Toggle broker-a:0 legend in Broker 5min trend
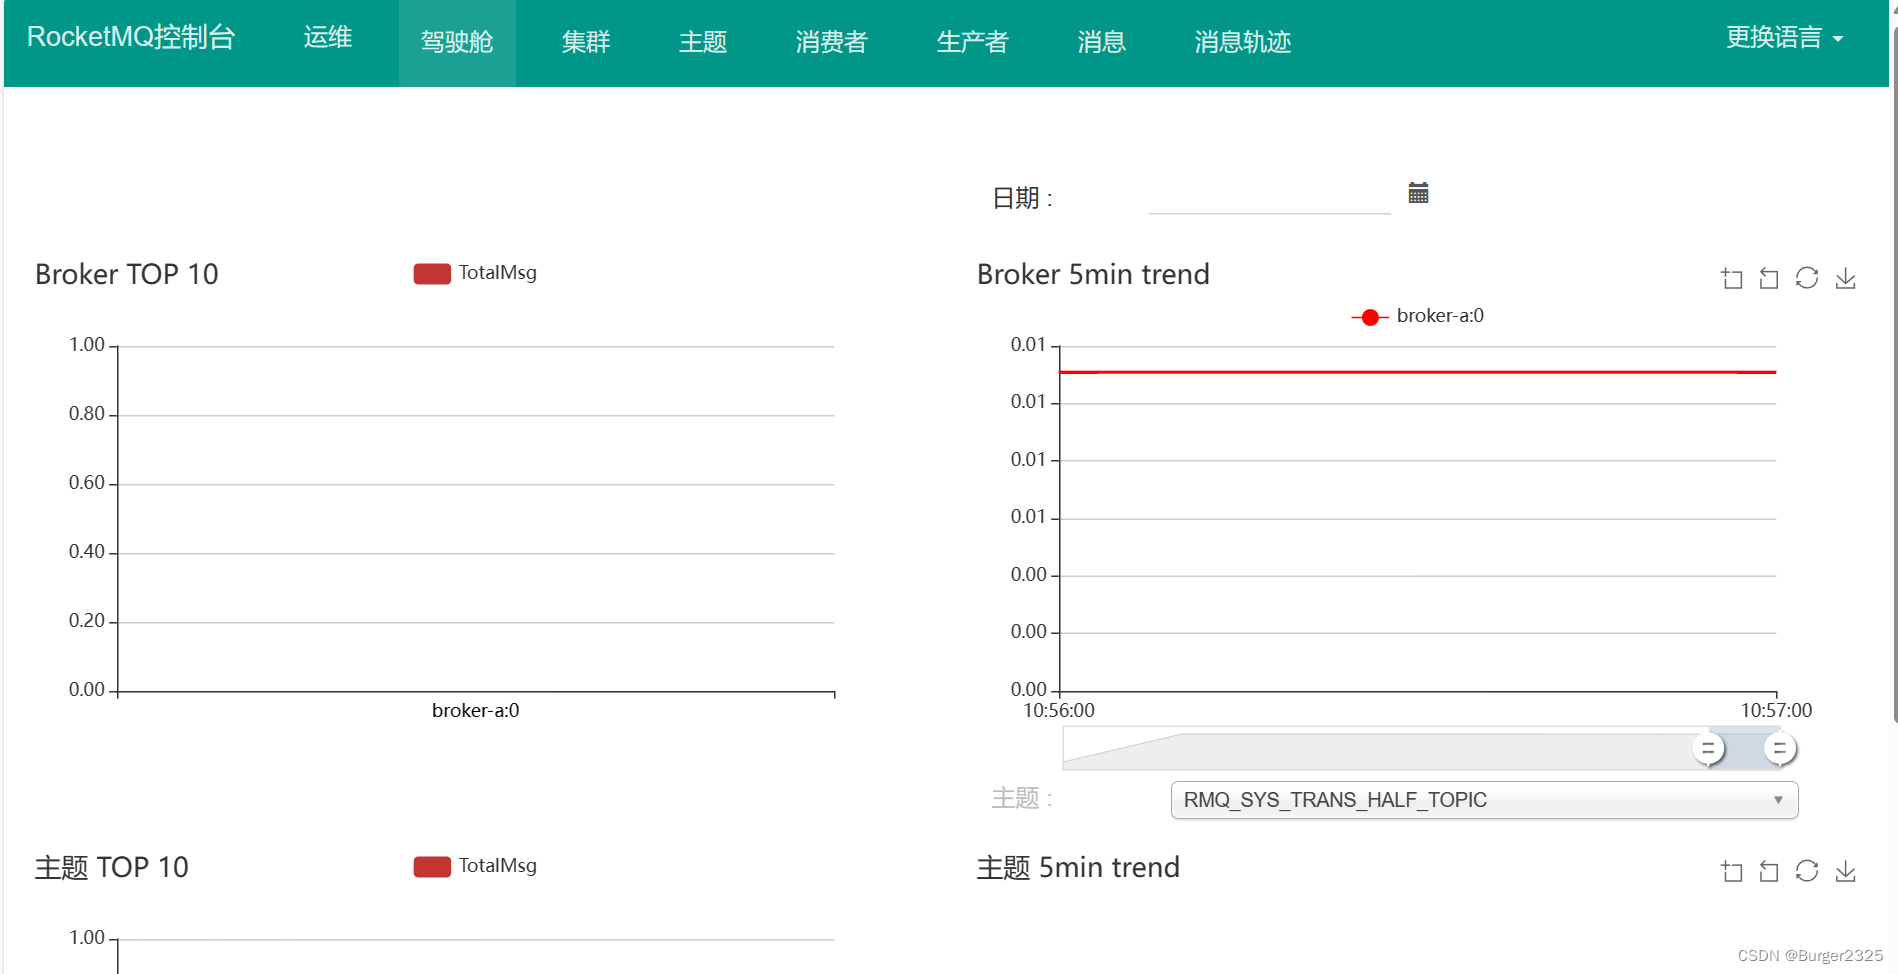 pos(1417,316)
